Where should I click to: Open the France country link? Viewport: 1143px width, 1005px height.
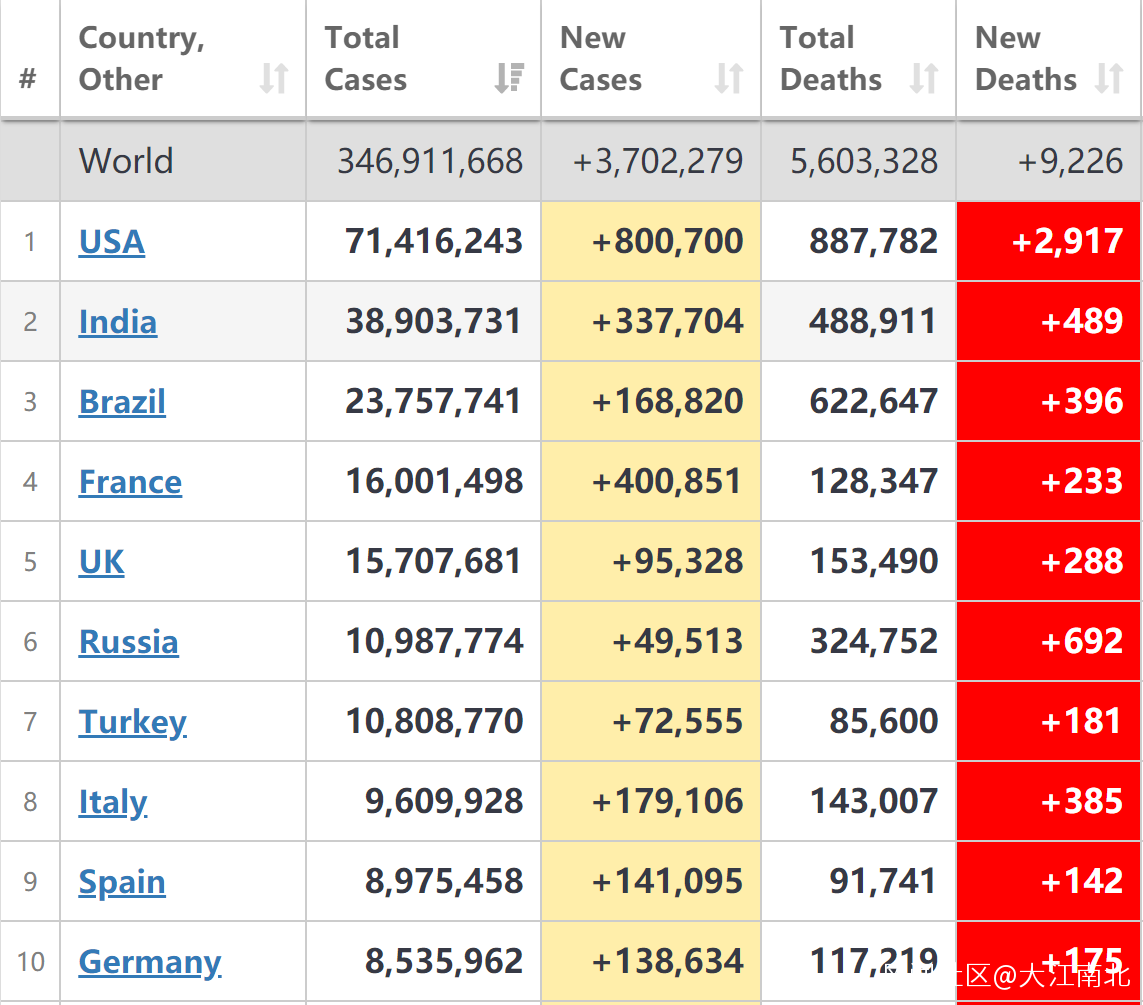click(x=130, y=482)
